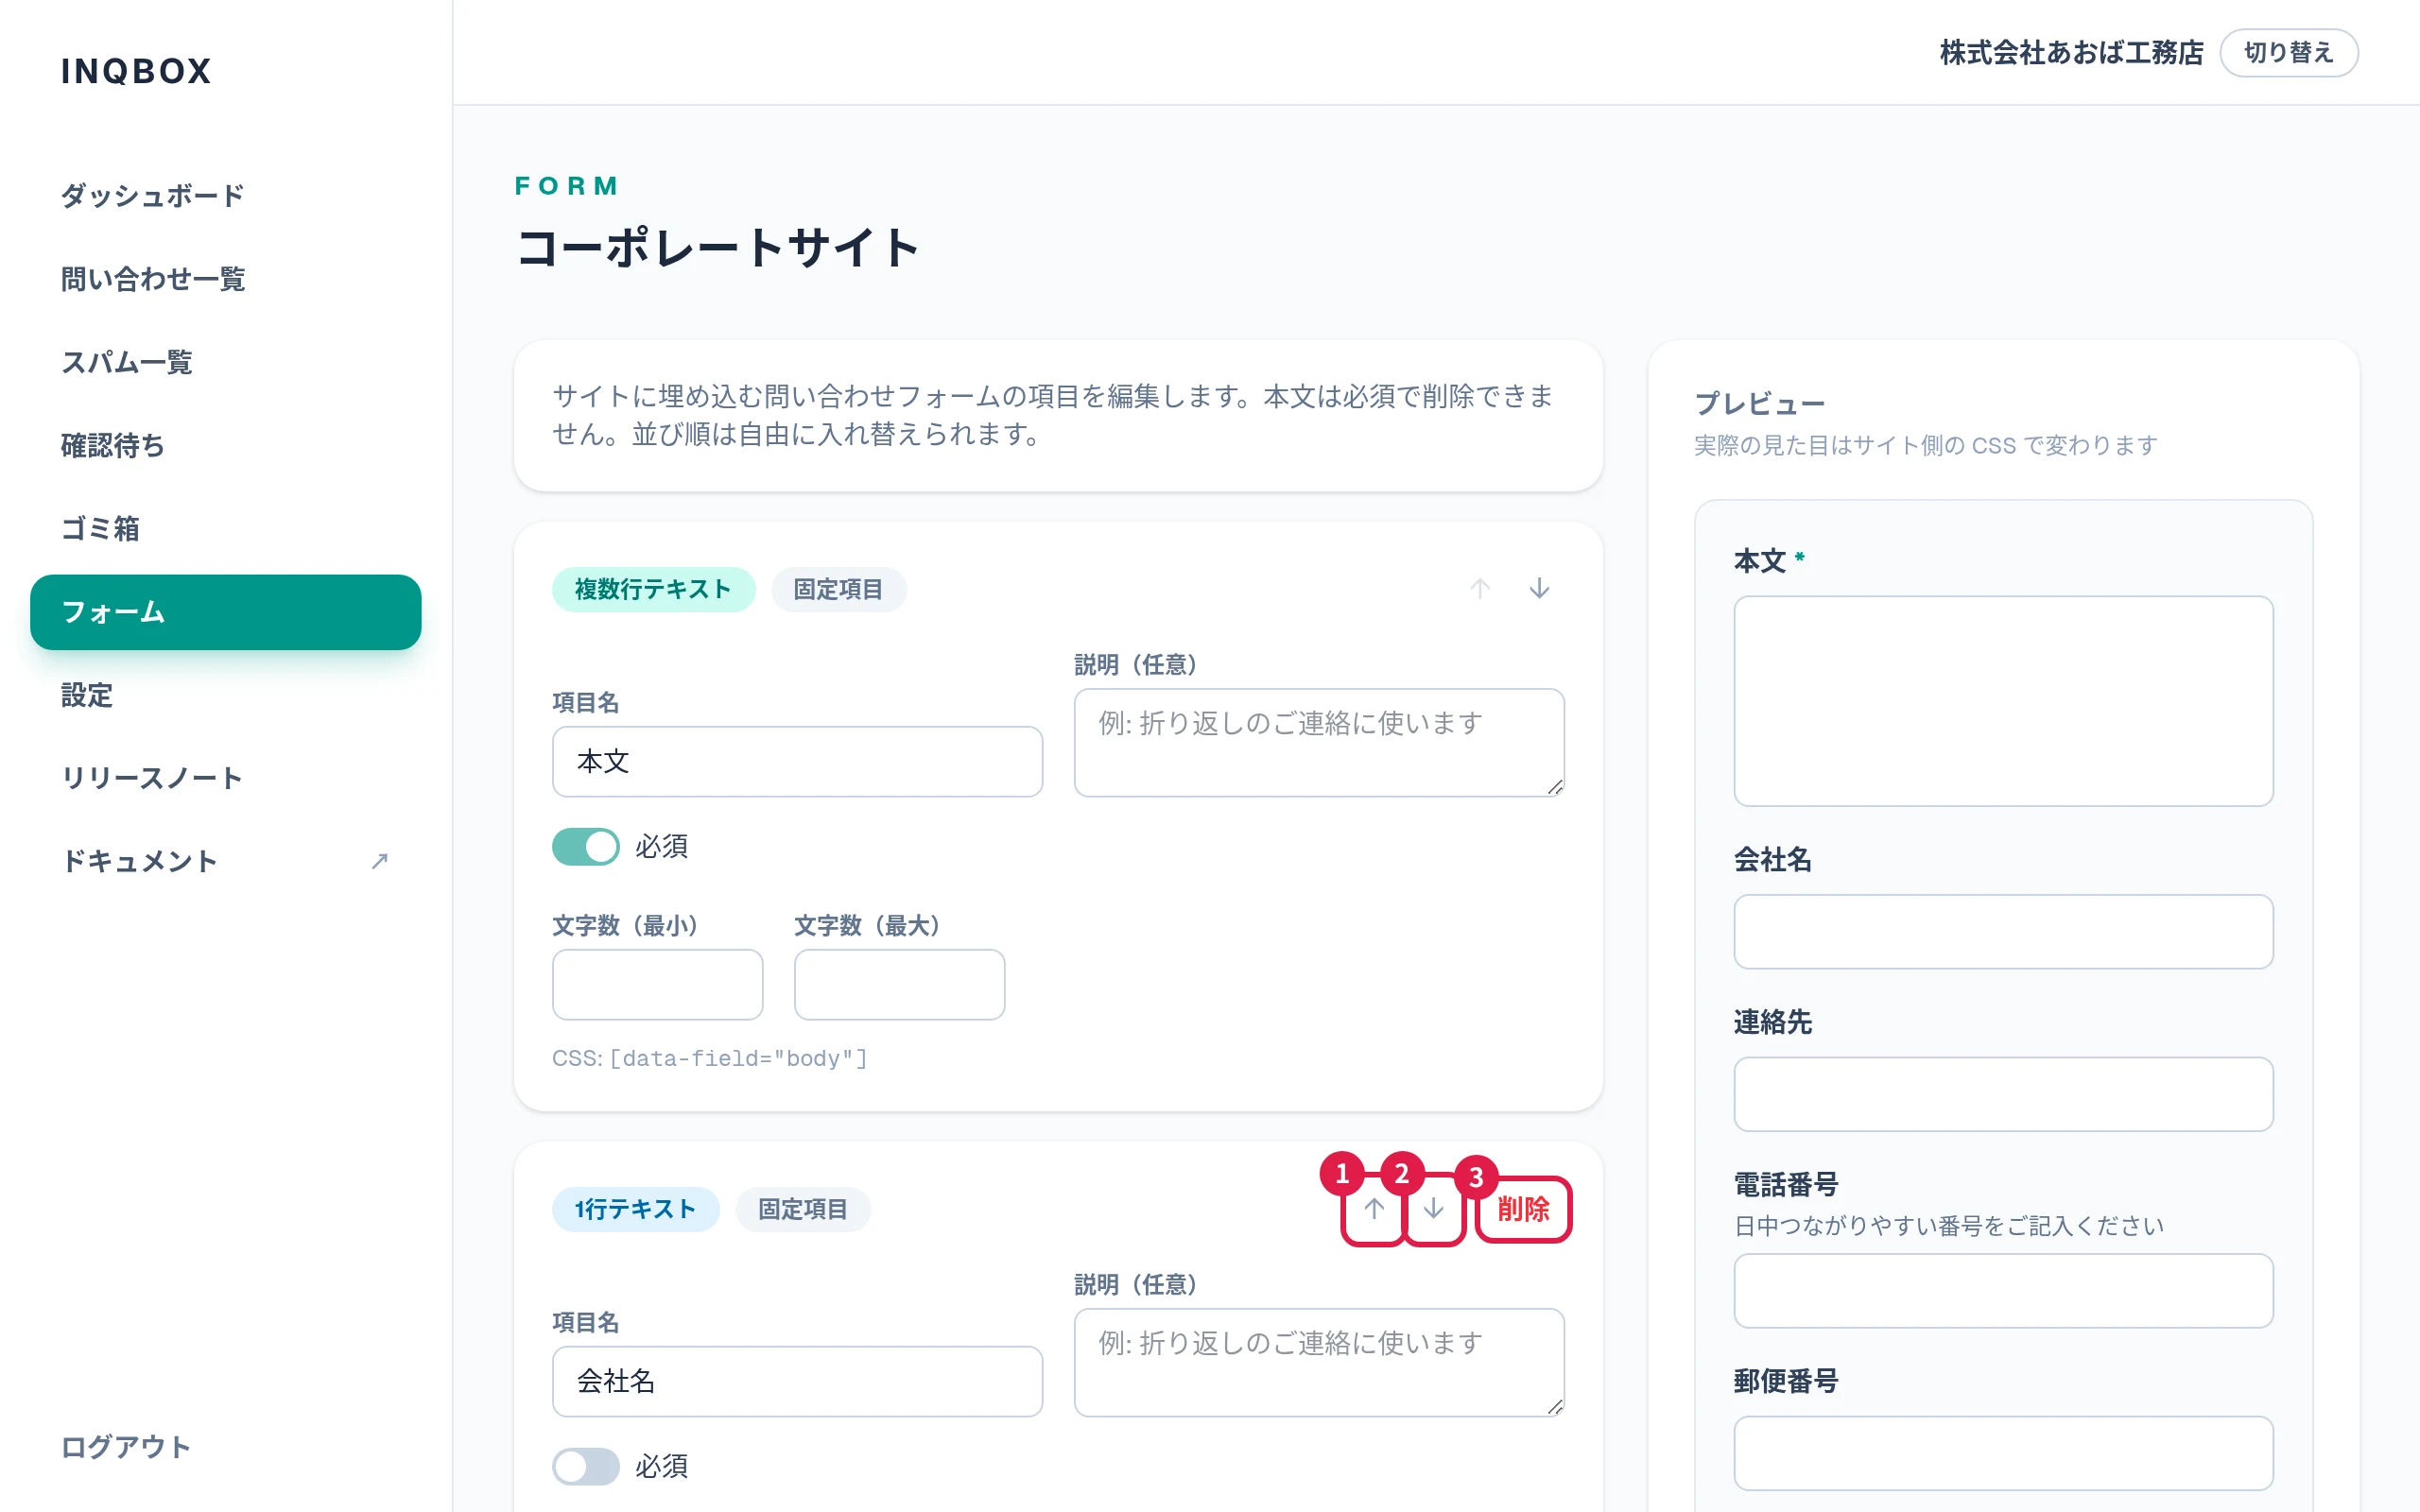Viewport: 2420px width, 1512px height.
Task: Click the 1行テキスト type badge
Action: coord(635,1210)
